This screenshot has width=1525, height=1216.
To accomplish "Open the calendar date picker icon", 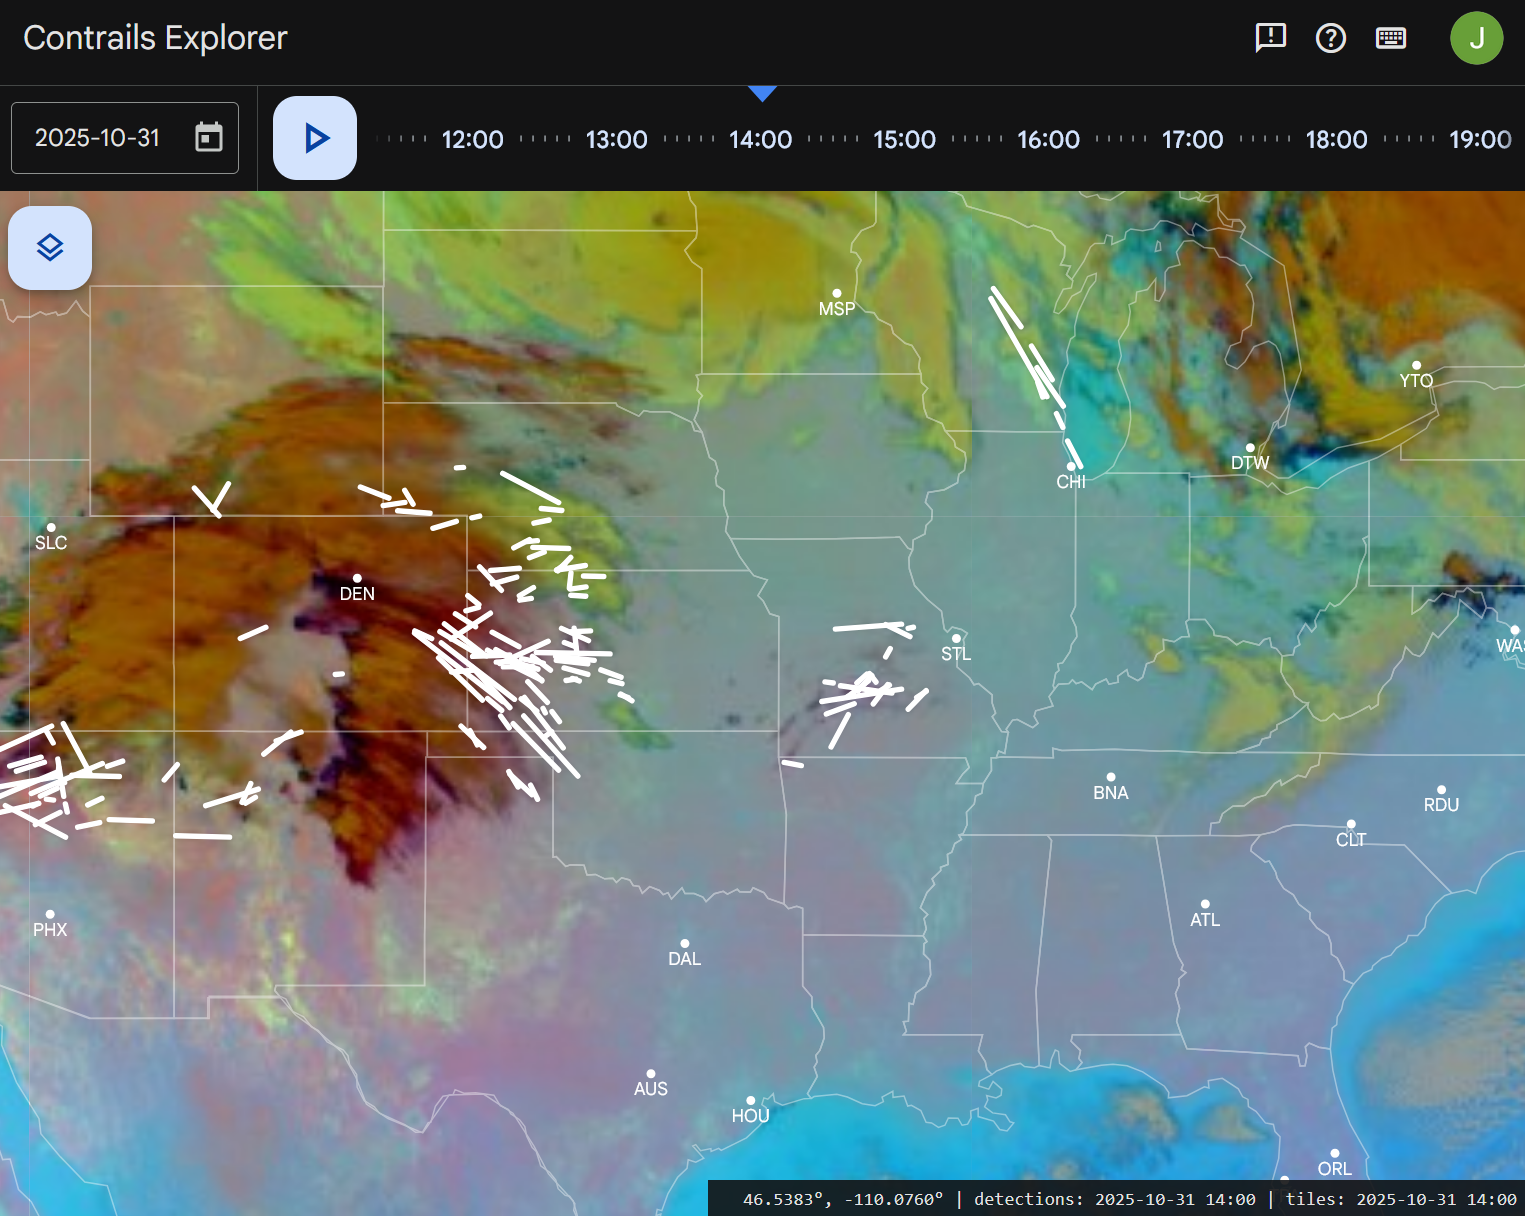I will click(x=208, y=137).
